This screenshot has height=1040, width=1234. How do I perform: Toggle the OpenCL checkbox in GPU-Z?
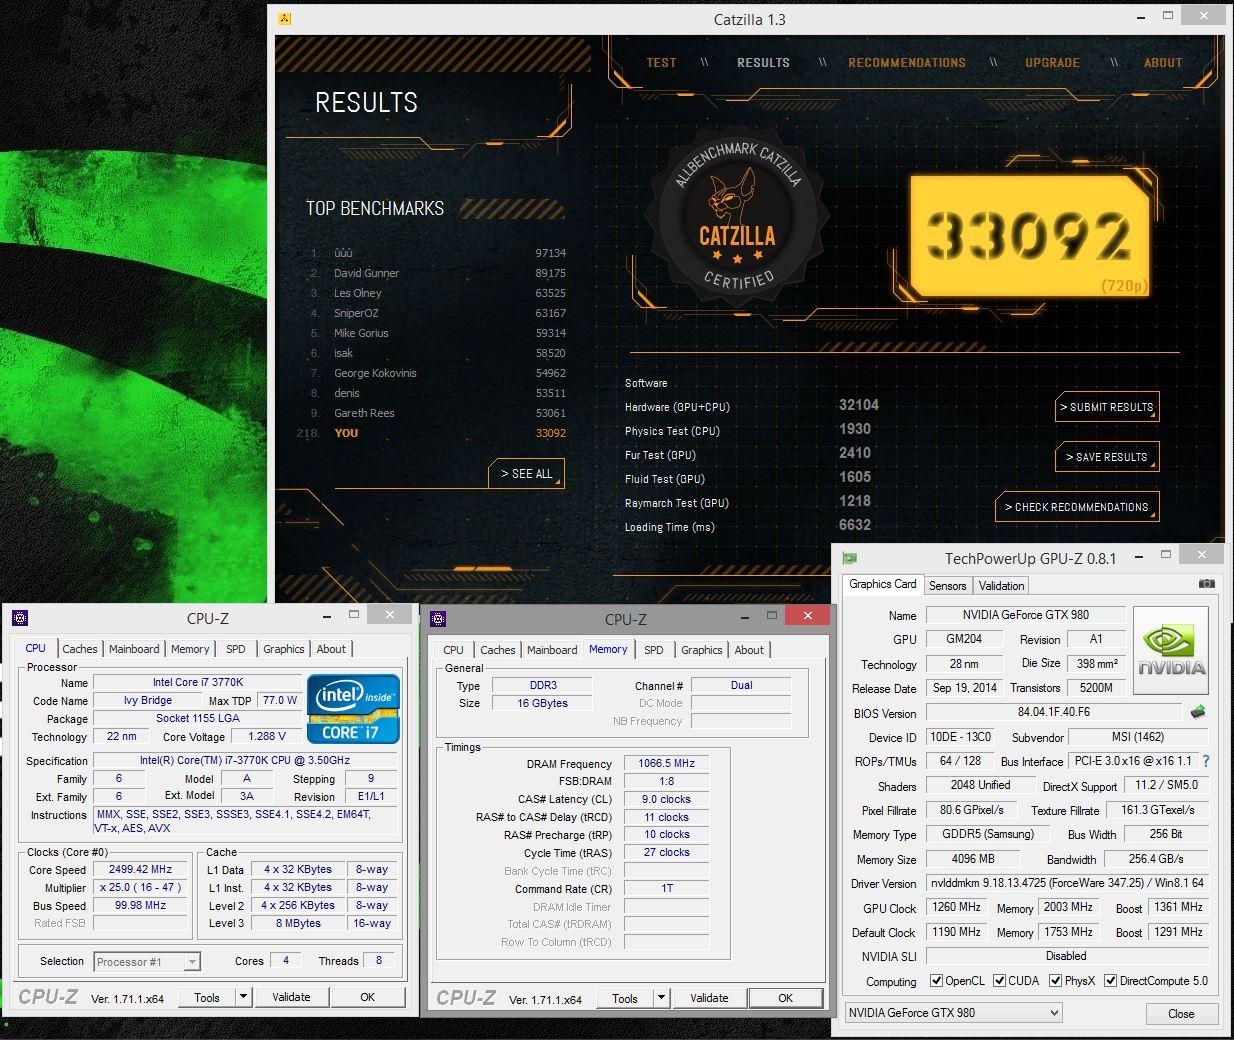click(x=936, y=981)
